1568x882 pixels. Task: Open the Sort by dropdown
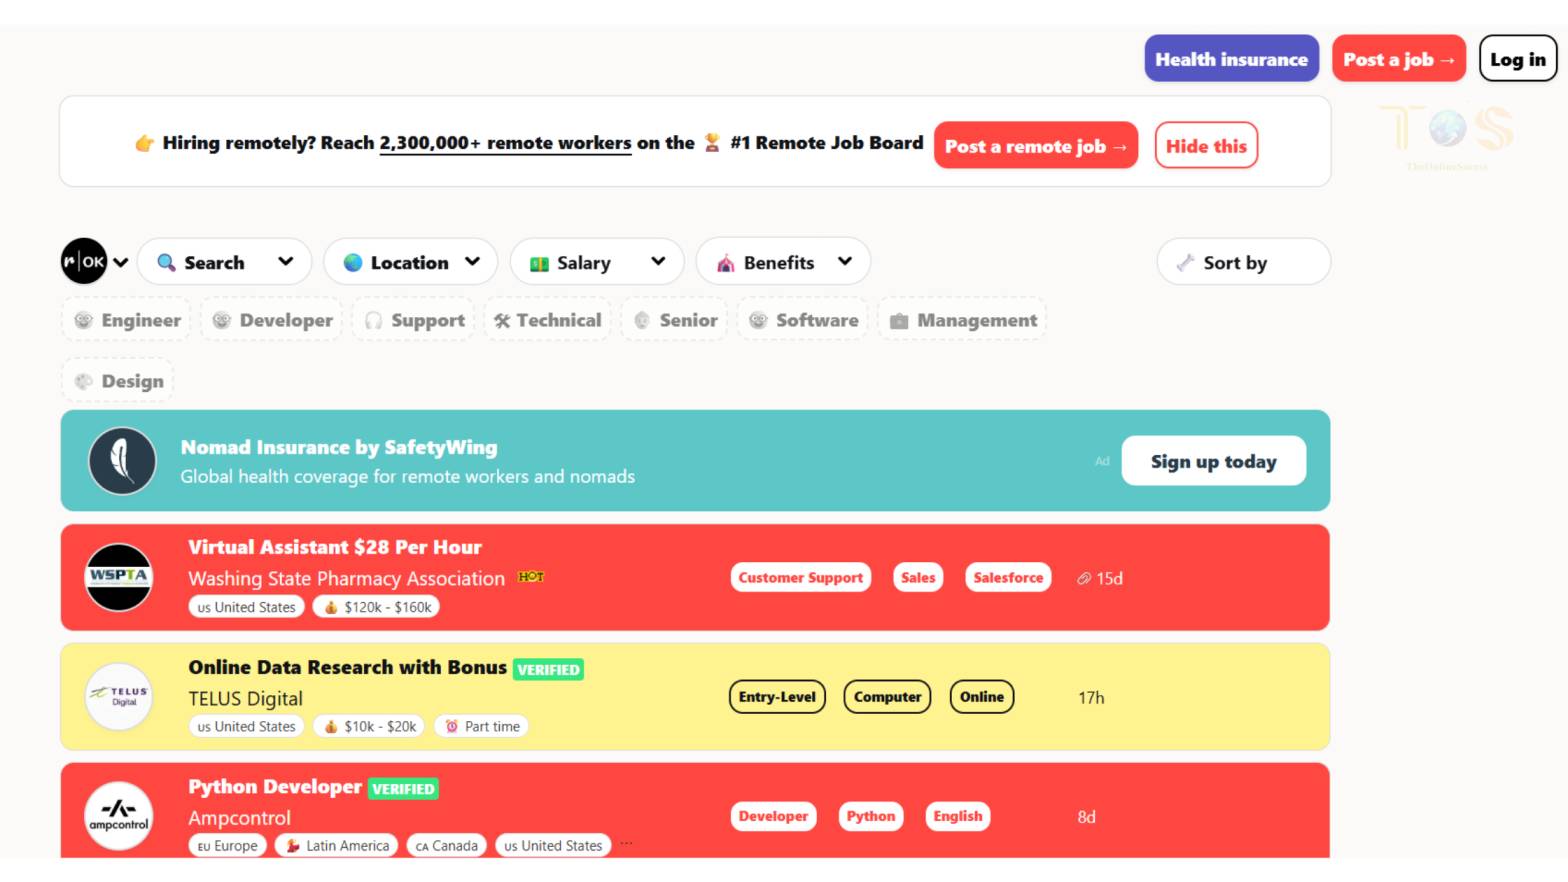1244,262
